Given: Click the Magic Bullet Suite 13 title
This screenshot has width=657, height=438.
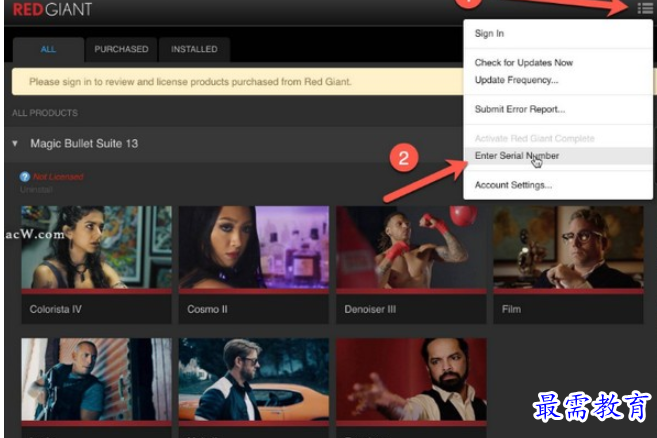Looking at the screenshot, I should (x=84, y=144).
